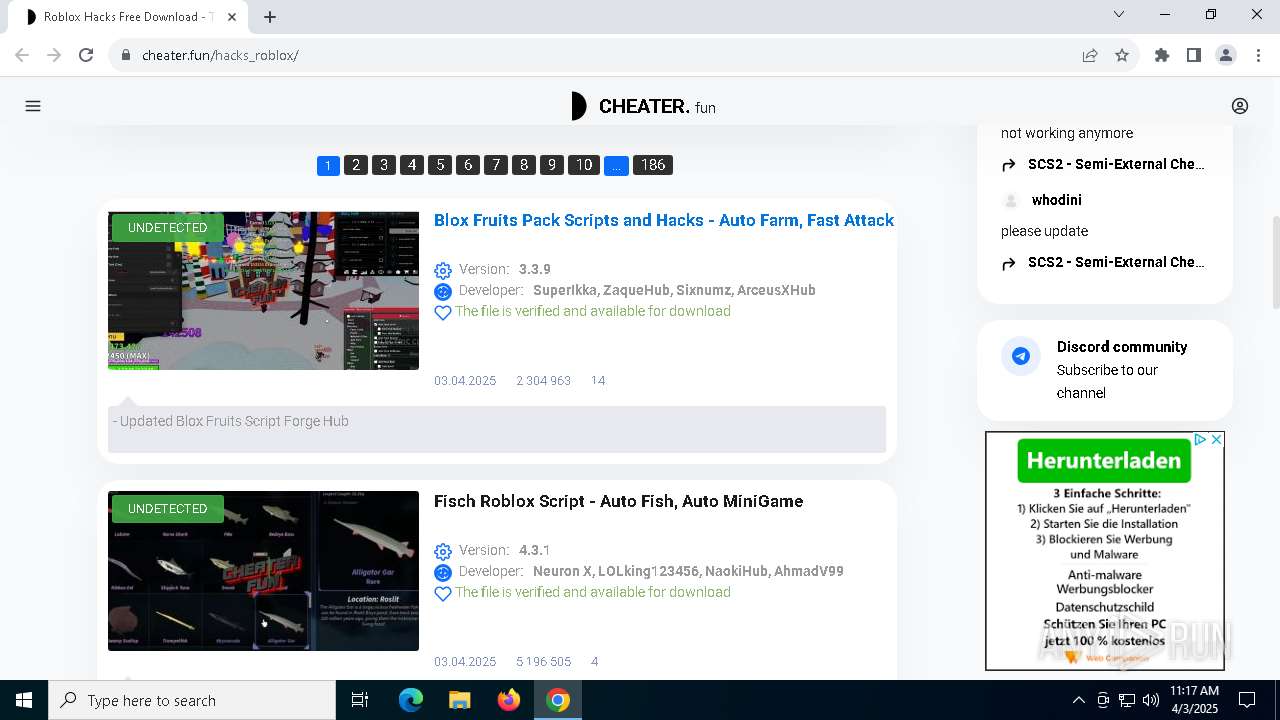The width and height of the screenshot is (1280, 720).
Task: Open the hamburger menu on Cheater.fun
Action: pos(33,106)
